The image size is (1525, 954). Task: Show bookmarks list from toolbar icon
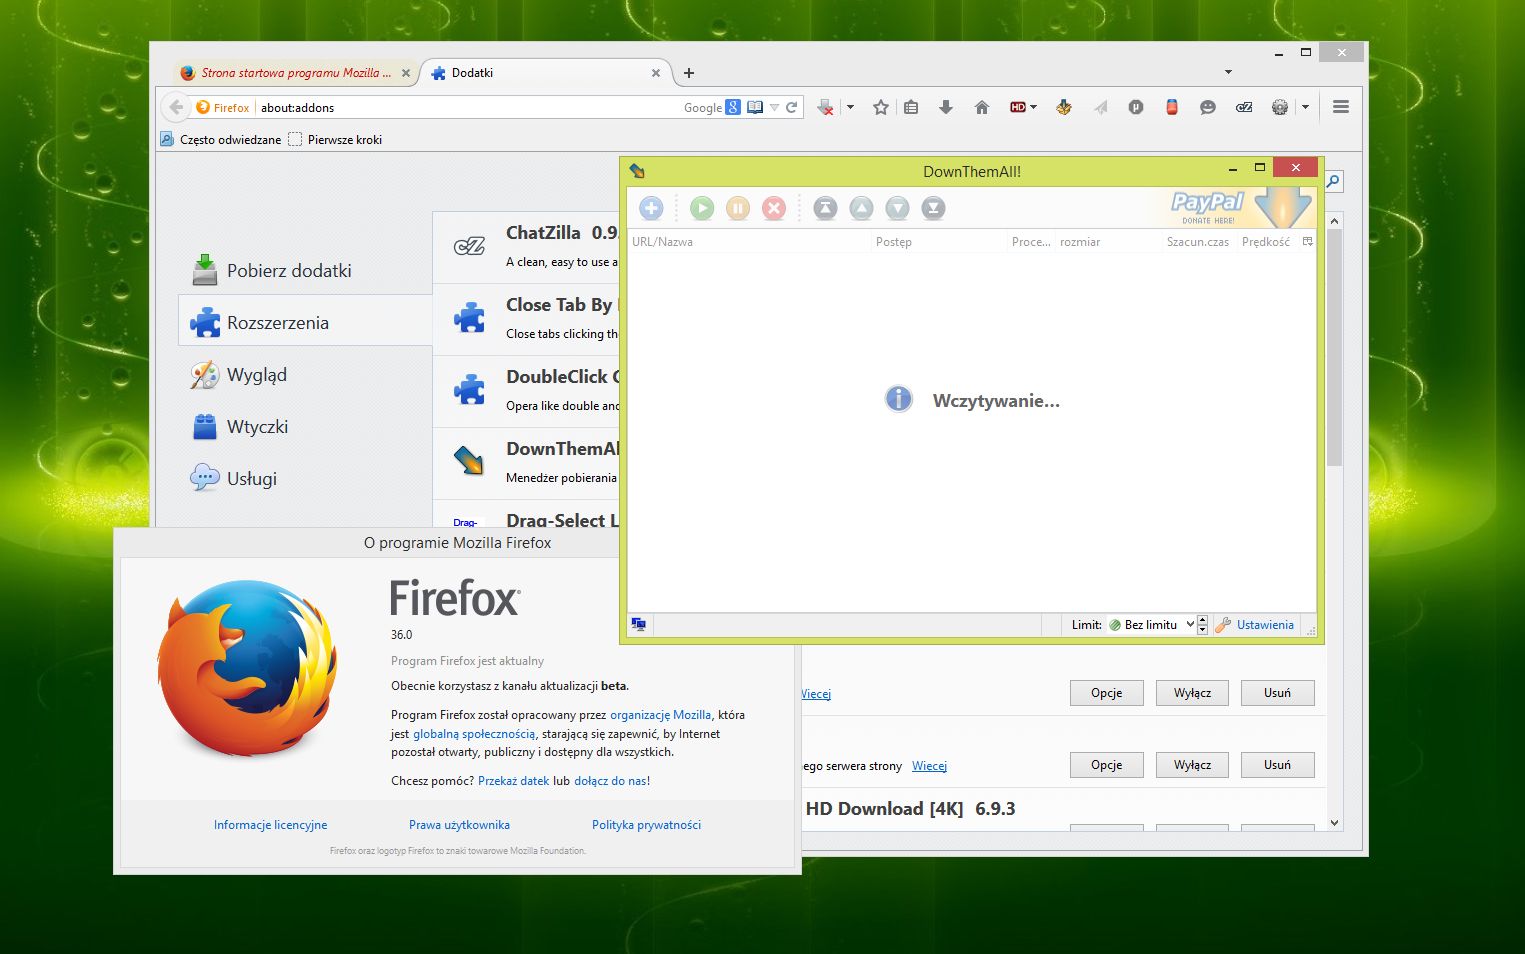click(911, 107)
